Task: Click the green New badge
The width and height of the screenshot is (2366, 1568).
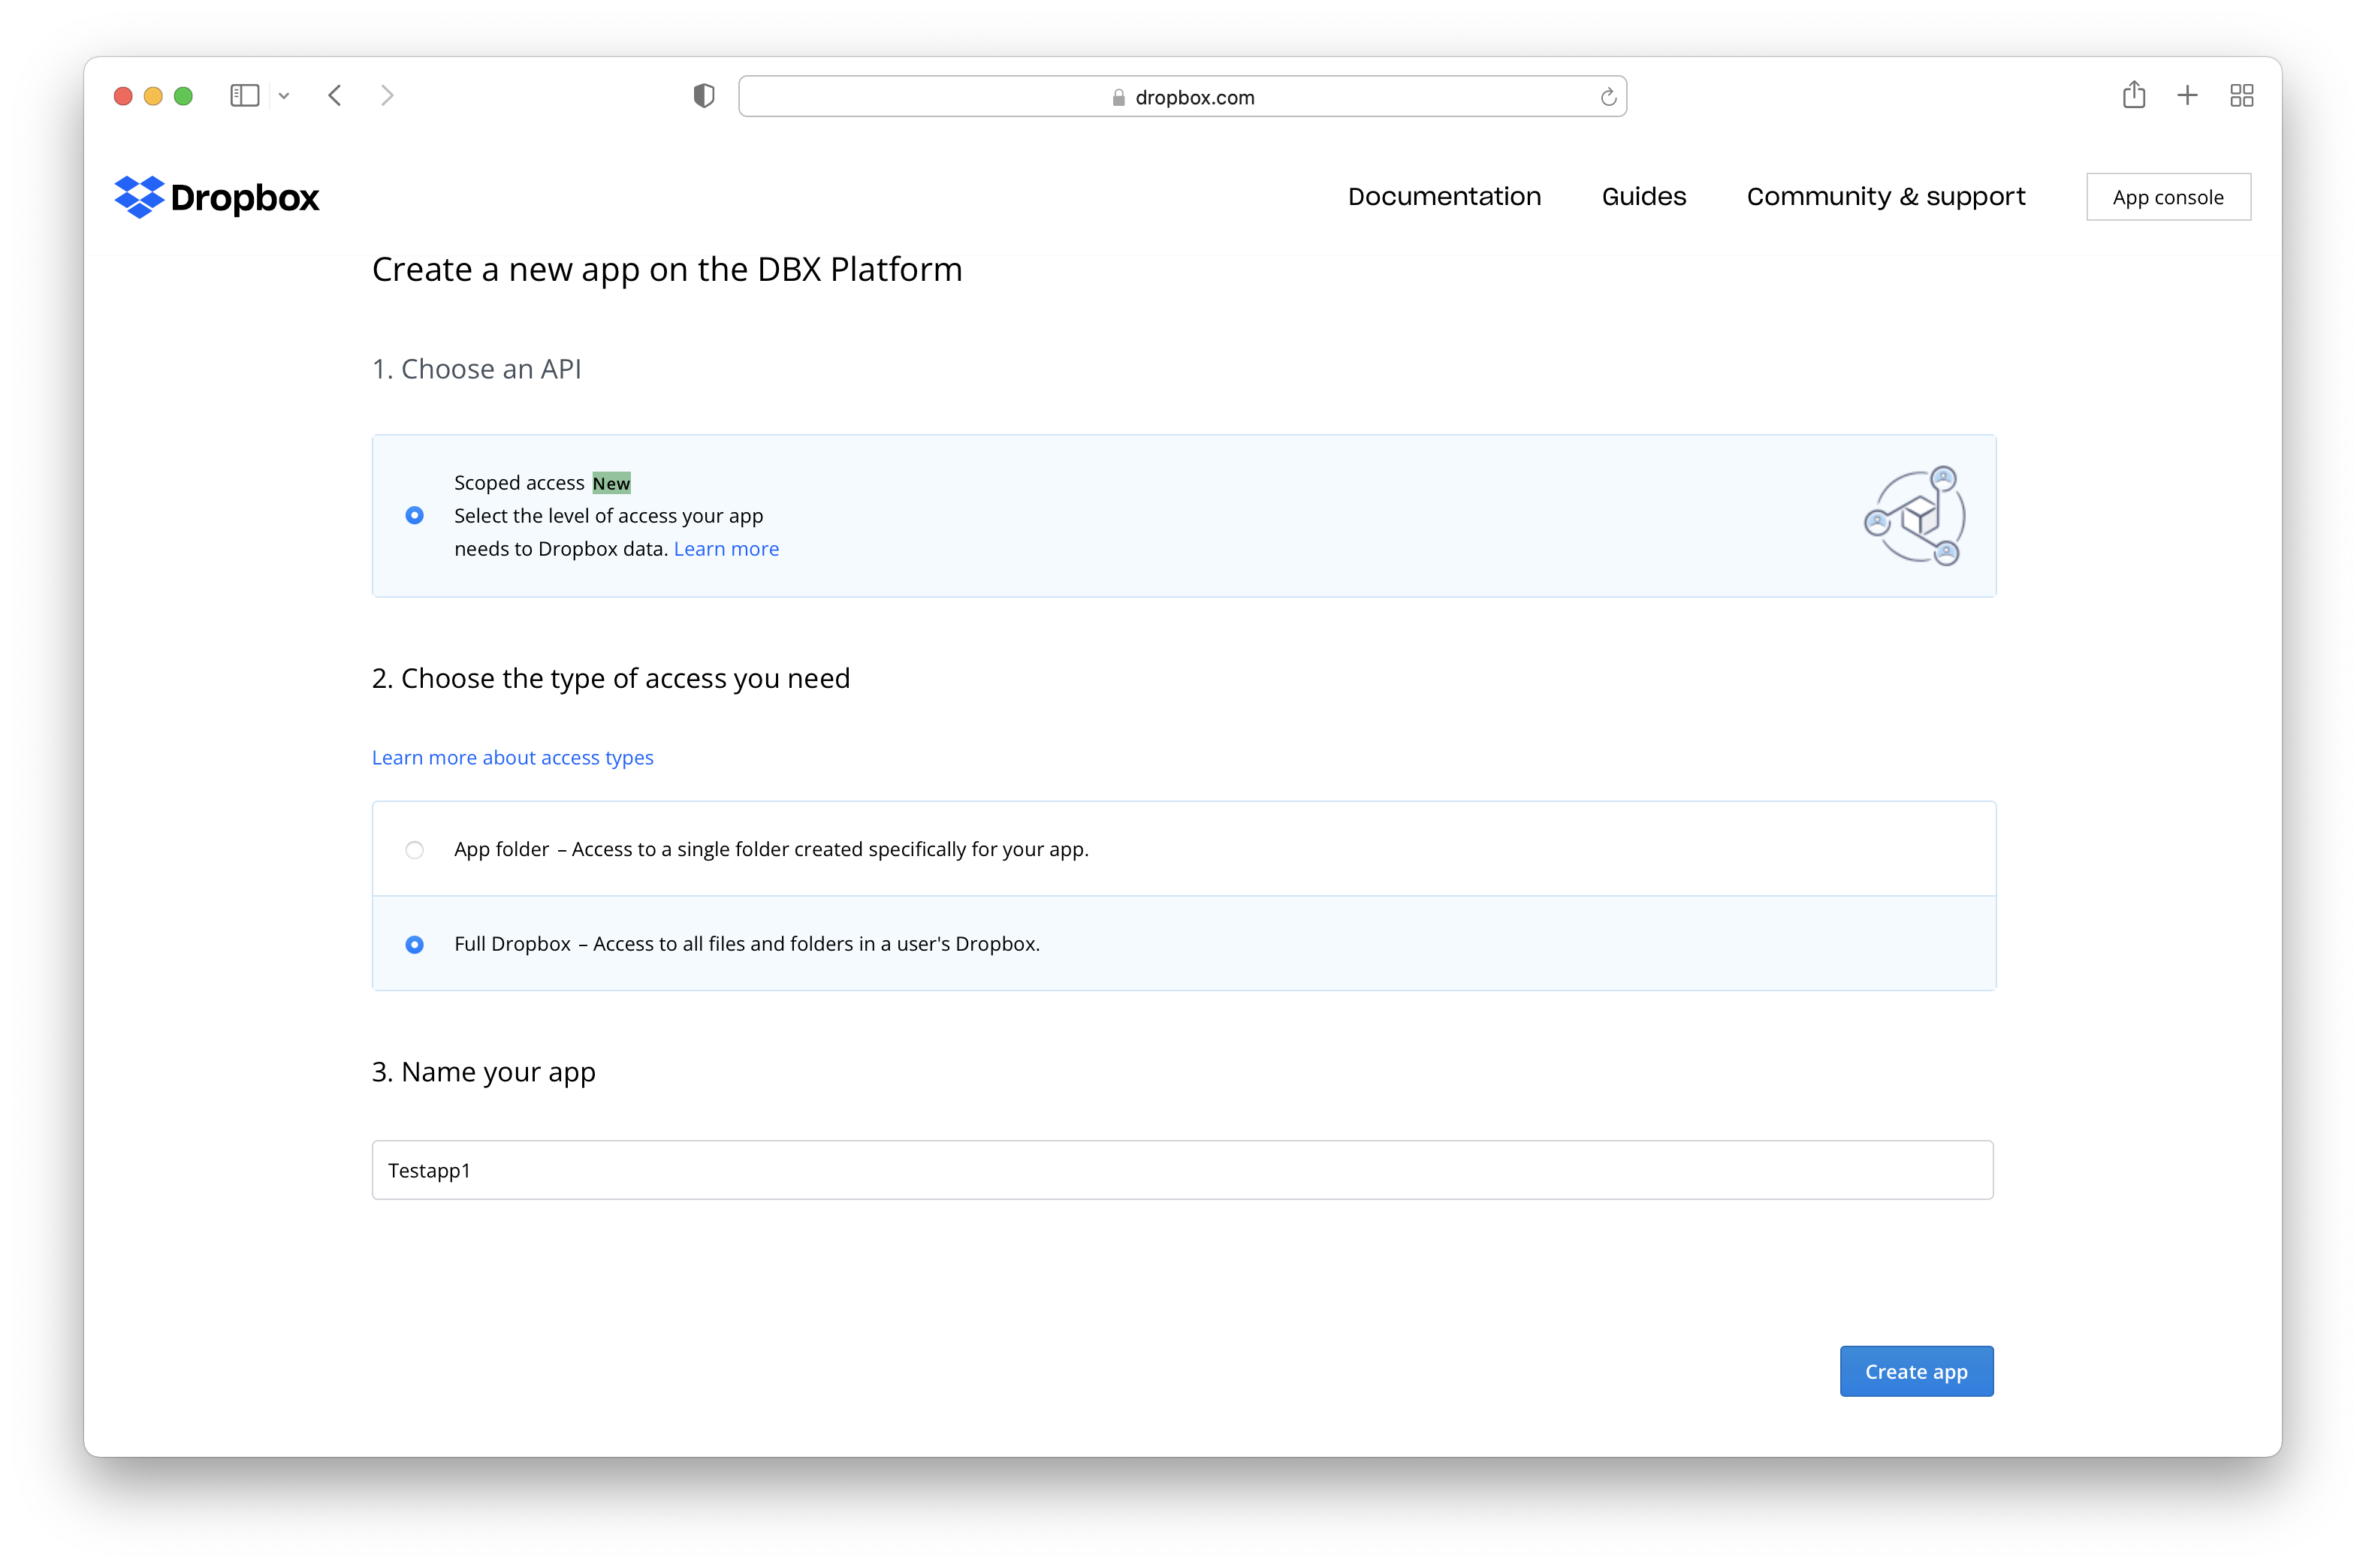Action: [x=611, y=483]
